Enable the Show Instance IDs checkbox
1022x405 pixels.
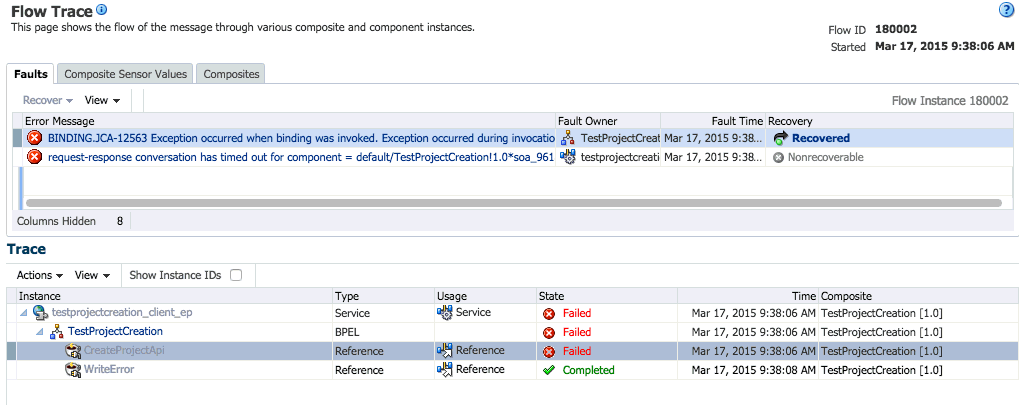pos(236,275)
